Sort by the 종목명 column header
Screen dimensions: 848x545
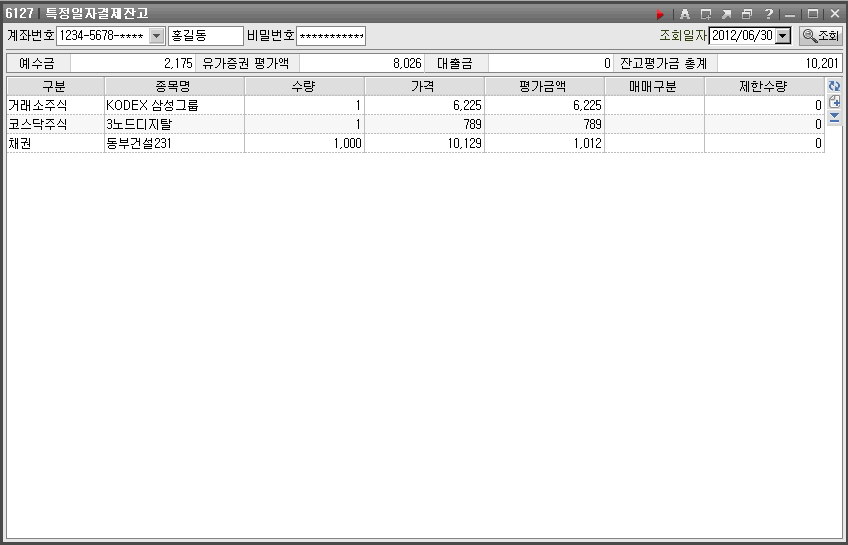174,87
